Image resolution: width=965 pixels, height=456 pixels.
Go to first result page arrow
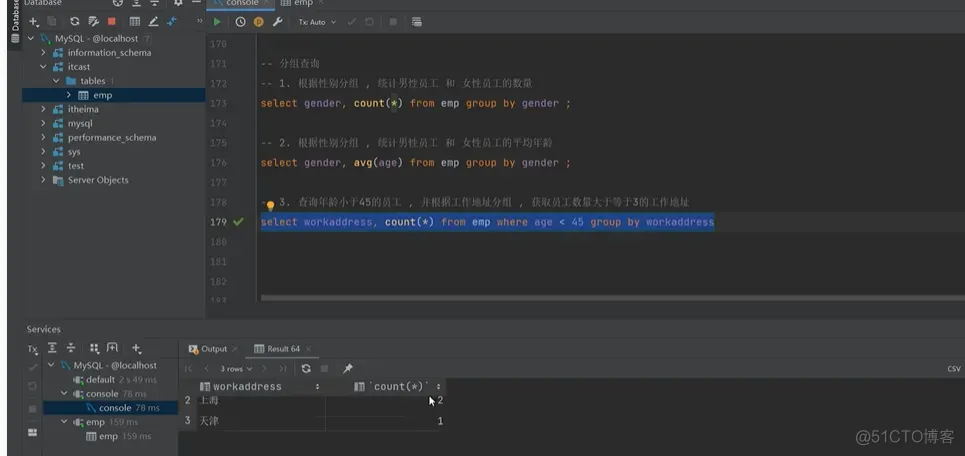188,369
